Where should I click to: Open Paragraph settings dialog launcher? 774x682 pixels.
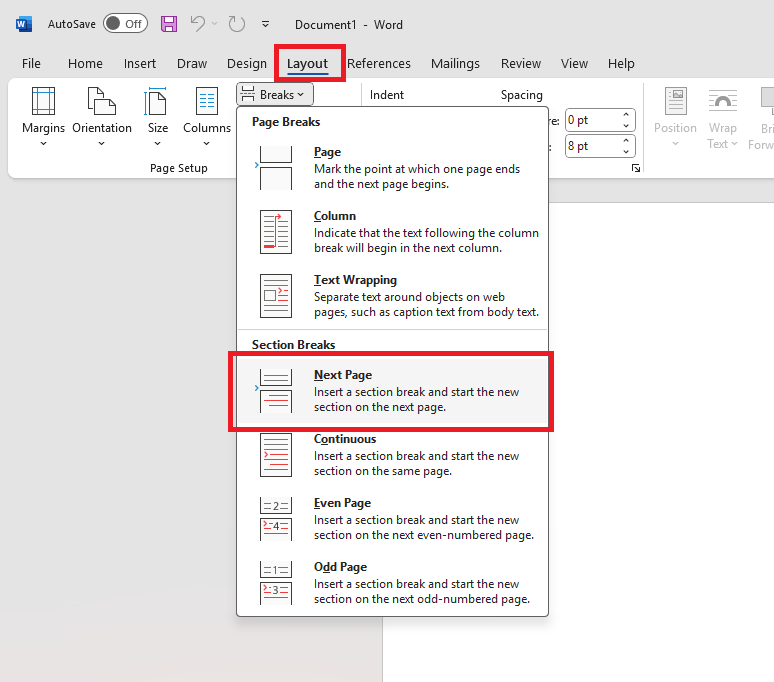pos(635,170)
